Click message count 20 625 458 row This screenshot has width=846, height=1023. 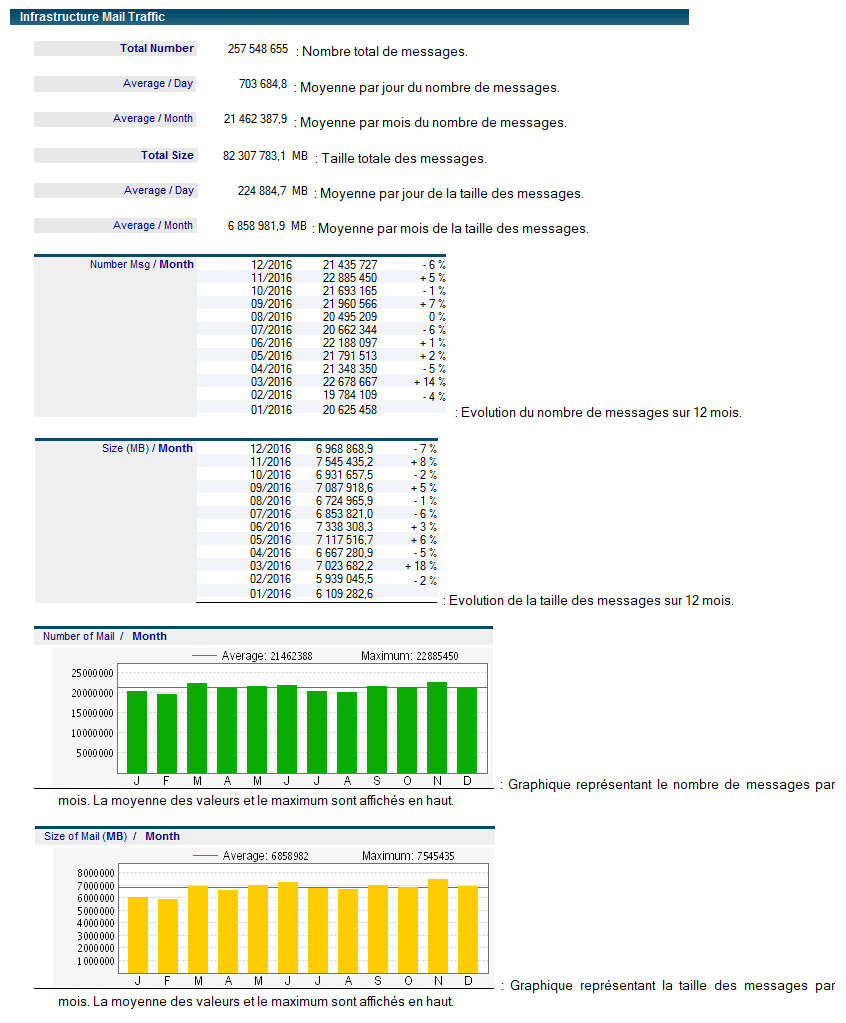click(350, 410)
